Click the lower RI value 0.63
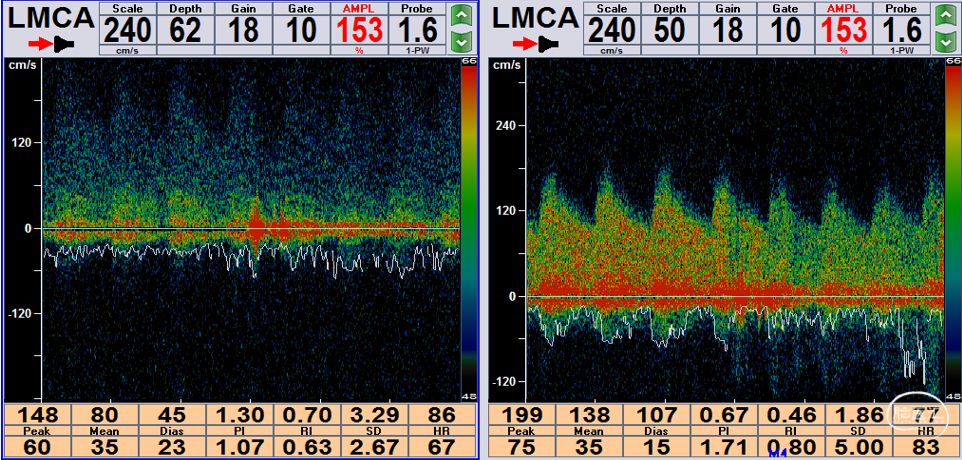This screenshot has width=962, height=460. point(306,446)
